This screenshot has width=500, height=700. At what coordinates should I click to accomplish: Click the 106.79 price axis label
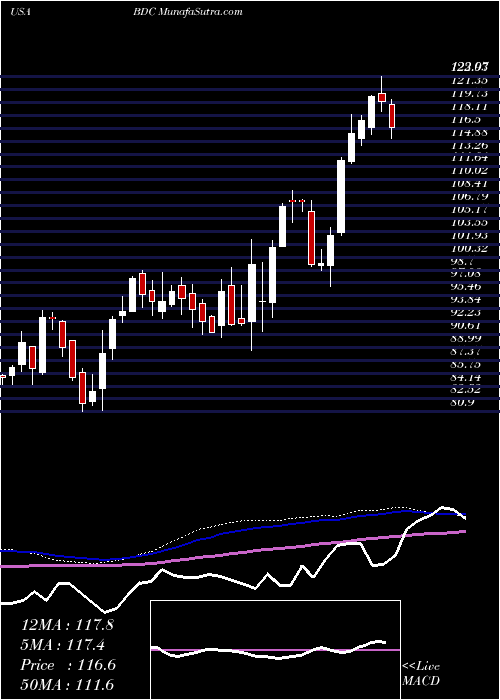(x=470, y=196)
